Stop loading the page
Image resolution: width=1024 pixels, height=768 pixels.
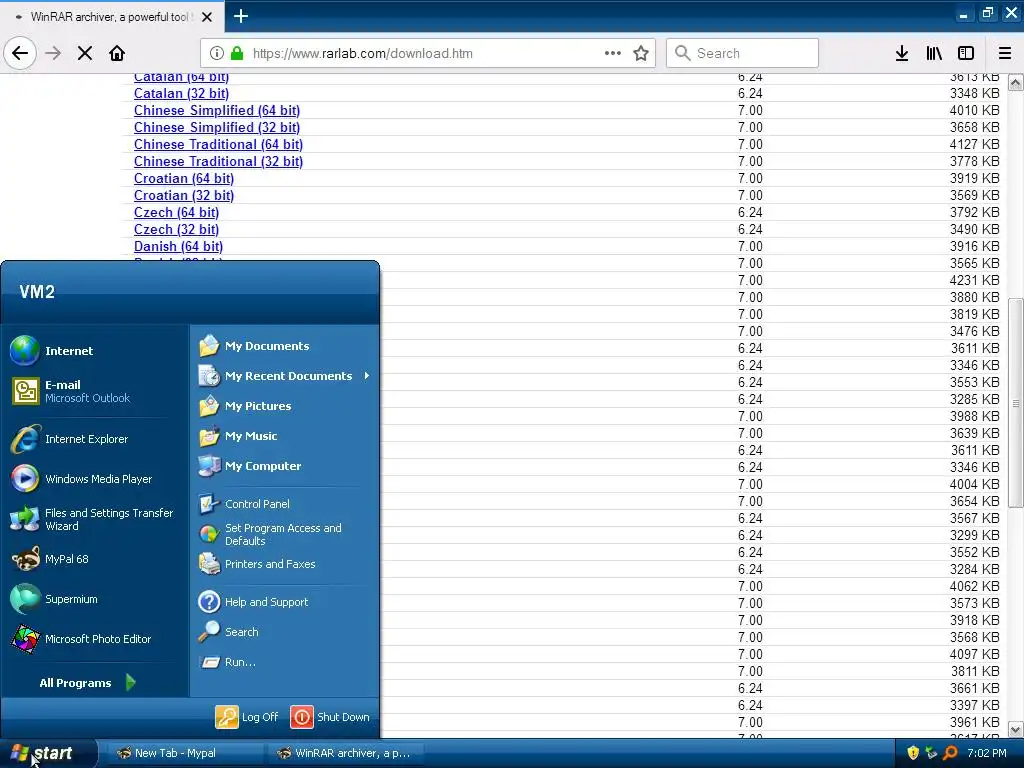point(85,53)
